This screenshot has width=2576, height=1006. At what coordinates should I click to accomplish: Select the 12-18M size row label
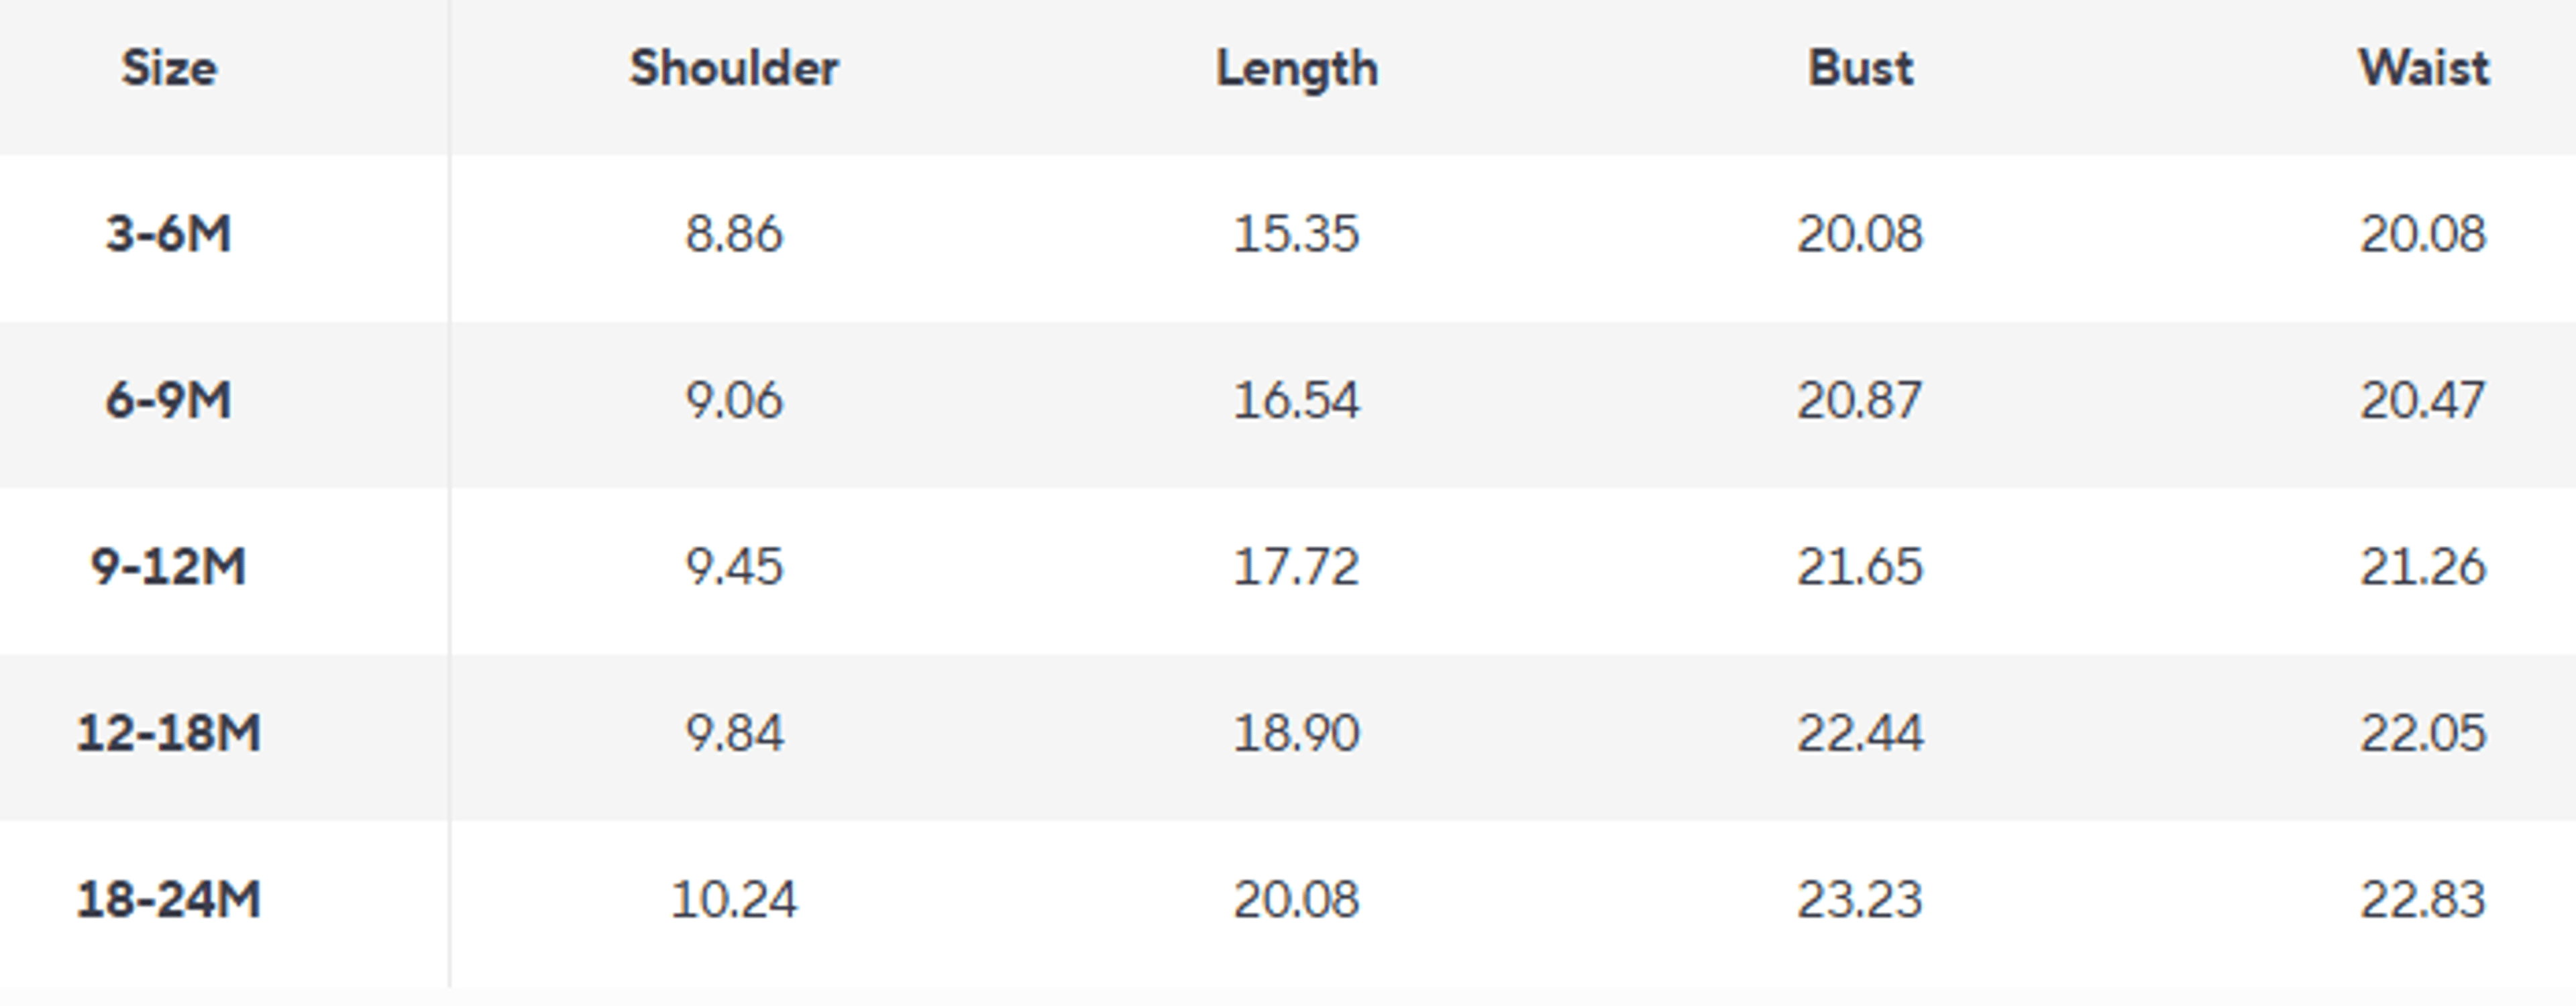tap(169, 733)
